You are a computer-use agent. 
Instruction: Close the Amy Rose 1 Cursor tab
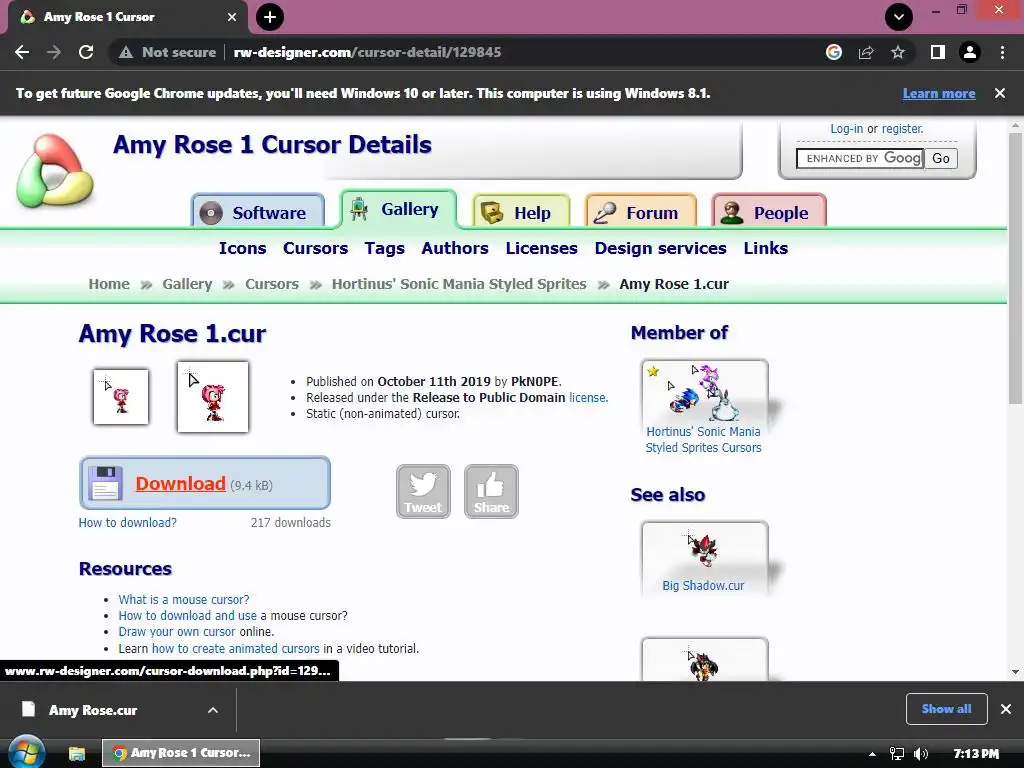pyautogui.click(x=232, y=17)
